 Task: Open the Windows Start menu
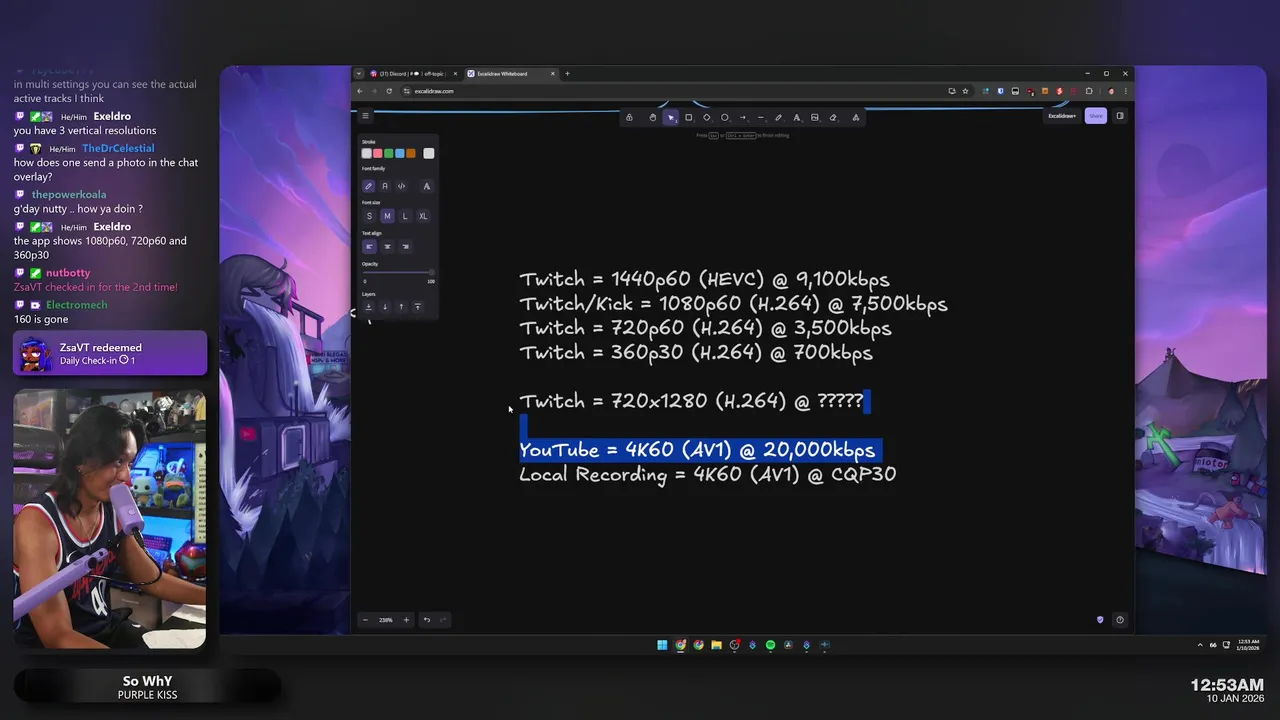coord(662,645)
